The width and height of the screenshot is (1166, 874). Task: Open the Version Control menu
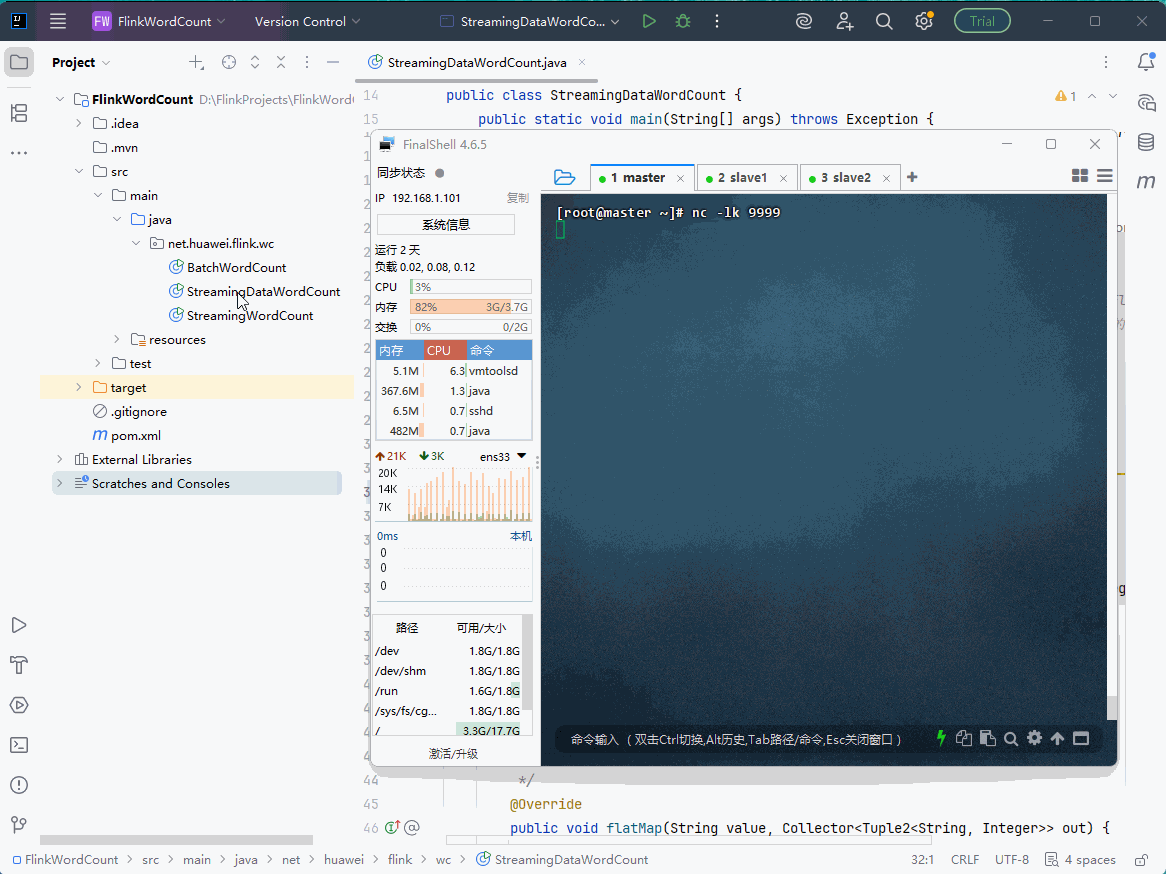click(307, 22)
